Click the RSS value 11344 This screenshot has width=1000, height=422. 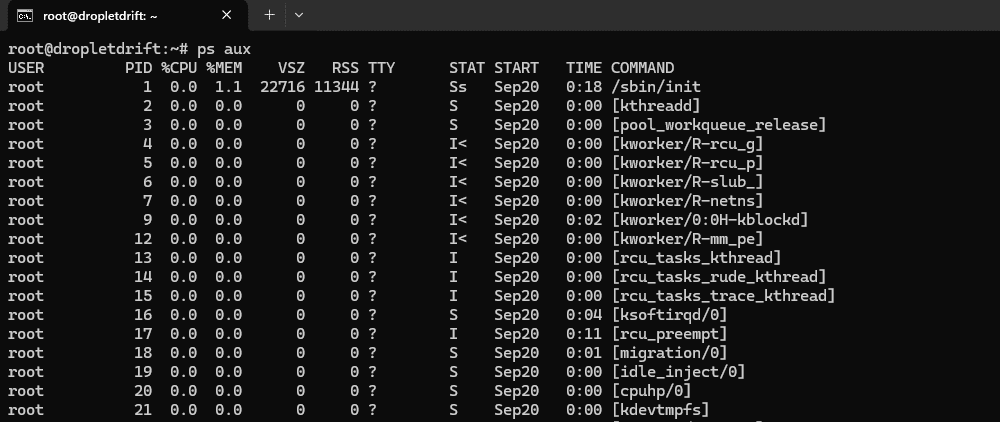coord(336,87)
